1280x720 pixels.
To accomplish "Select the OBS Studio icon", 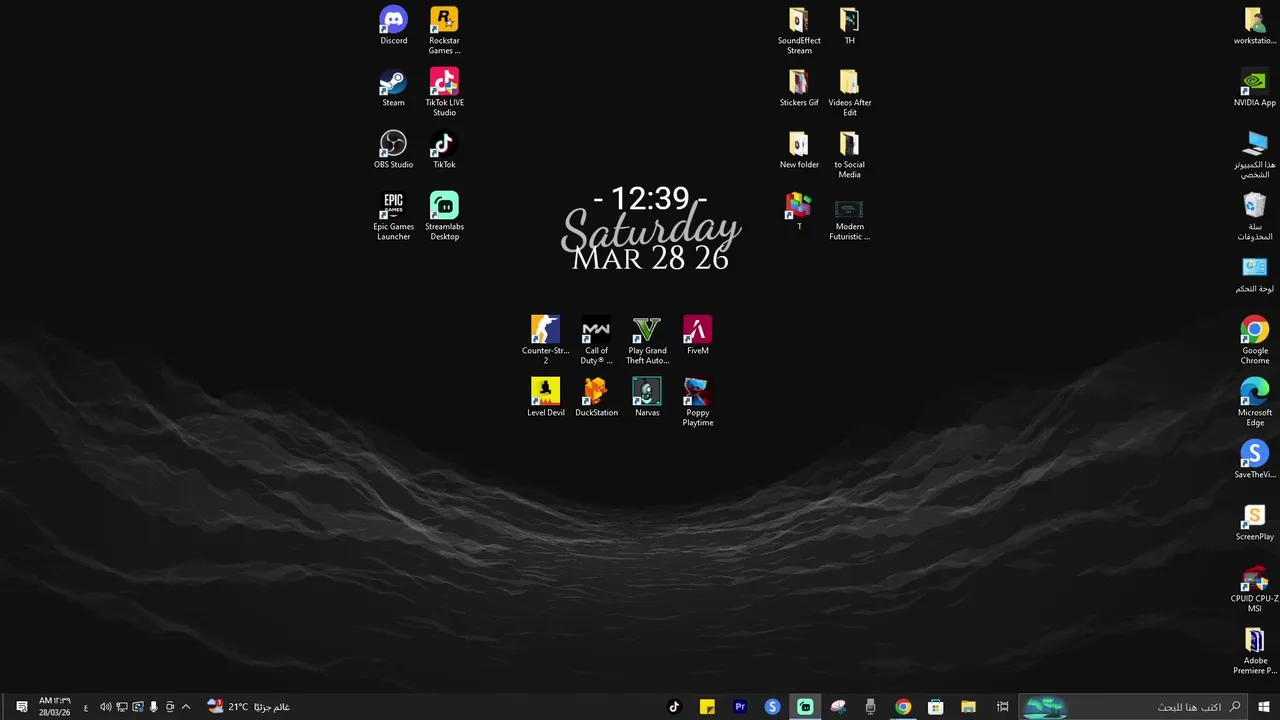I will coord(393,150).
